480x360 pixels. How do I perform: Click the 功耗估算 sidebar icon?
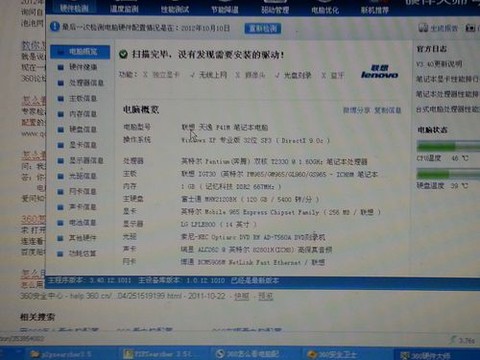(60, 254)
